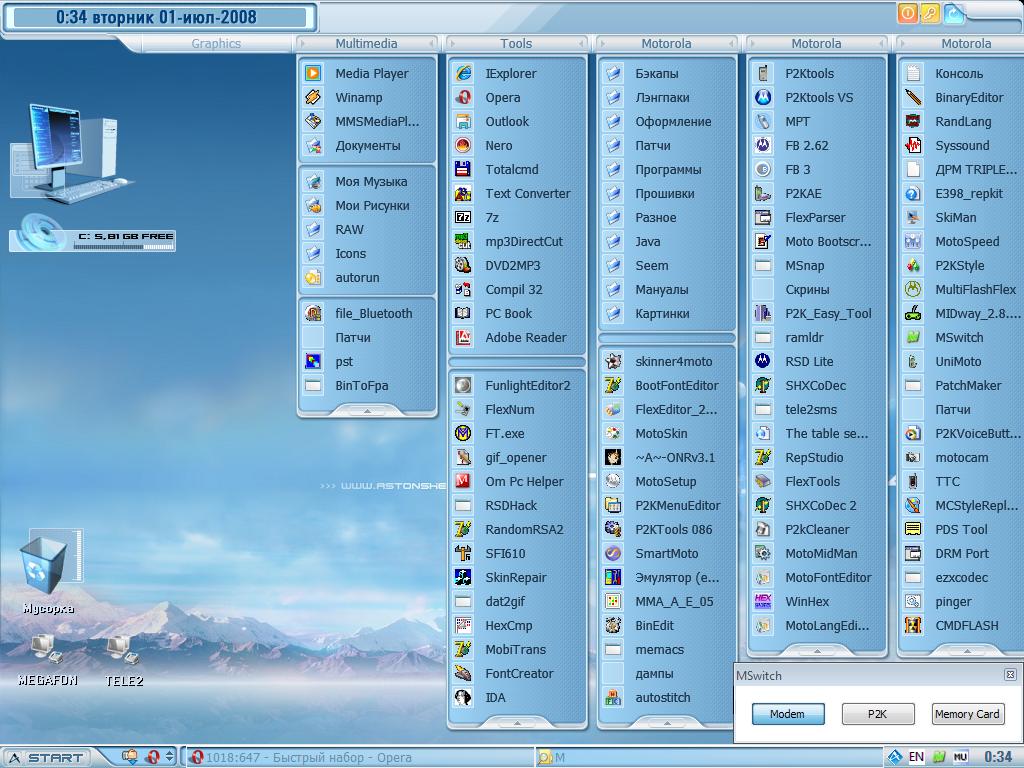Open Text Converter shortcut
The width and height of the screenshot is (1024, 768).
pos(517,193)
